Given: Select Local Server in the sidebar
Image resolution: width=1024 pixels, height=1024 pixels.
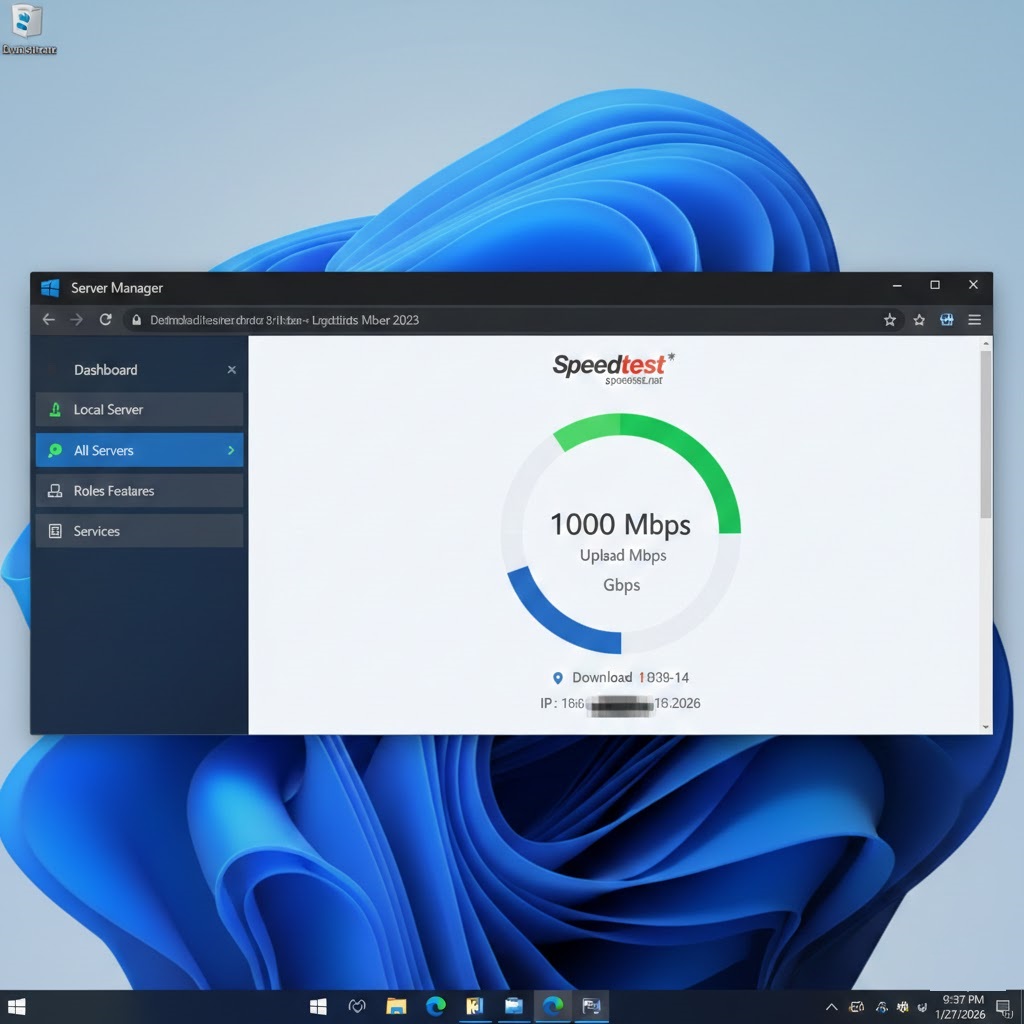Looking at the screenshot, I should point(139,409).
